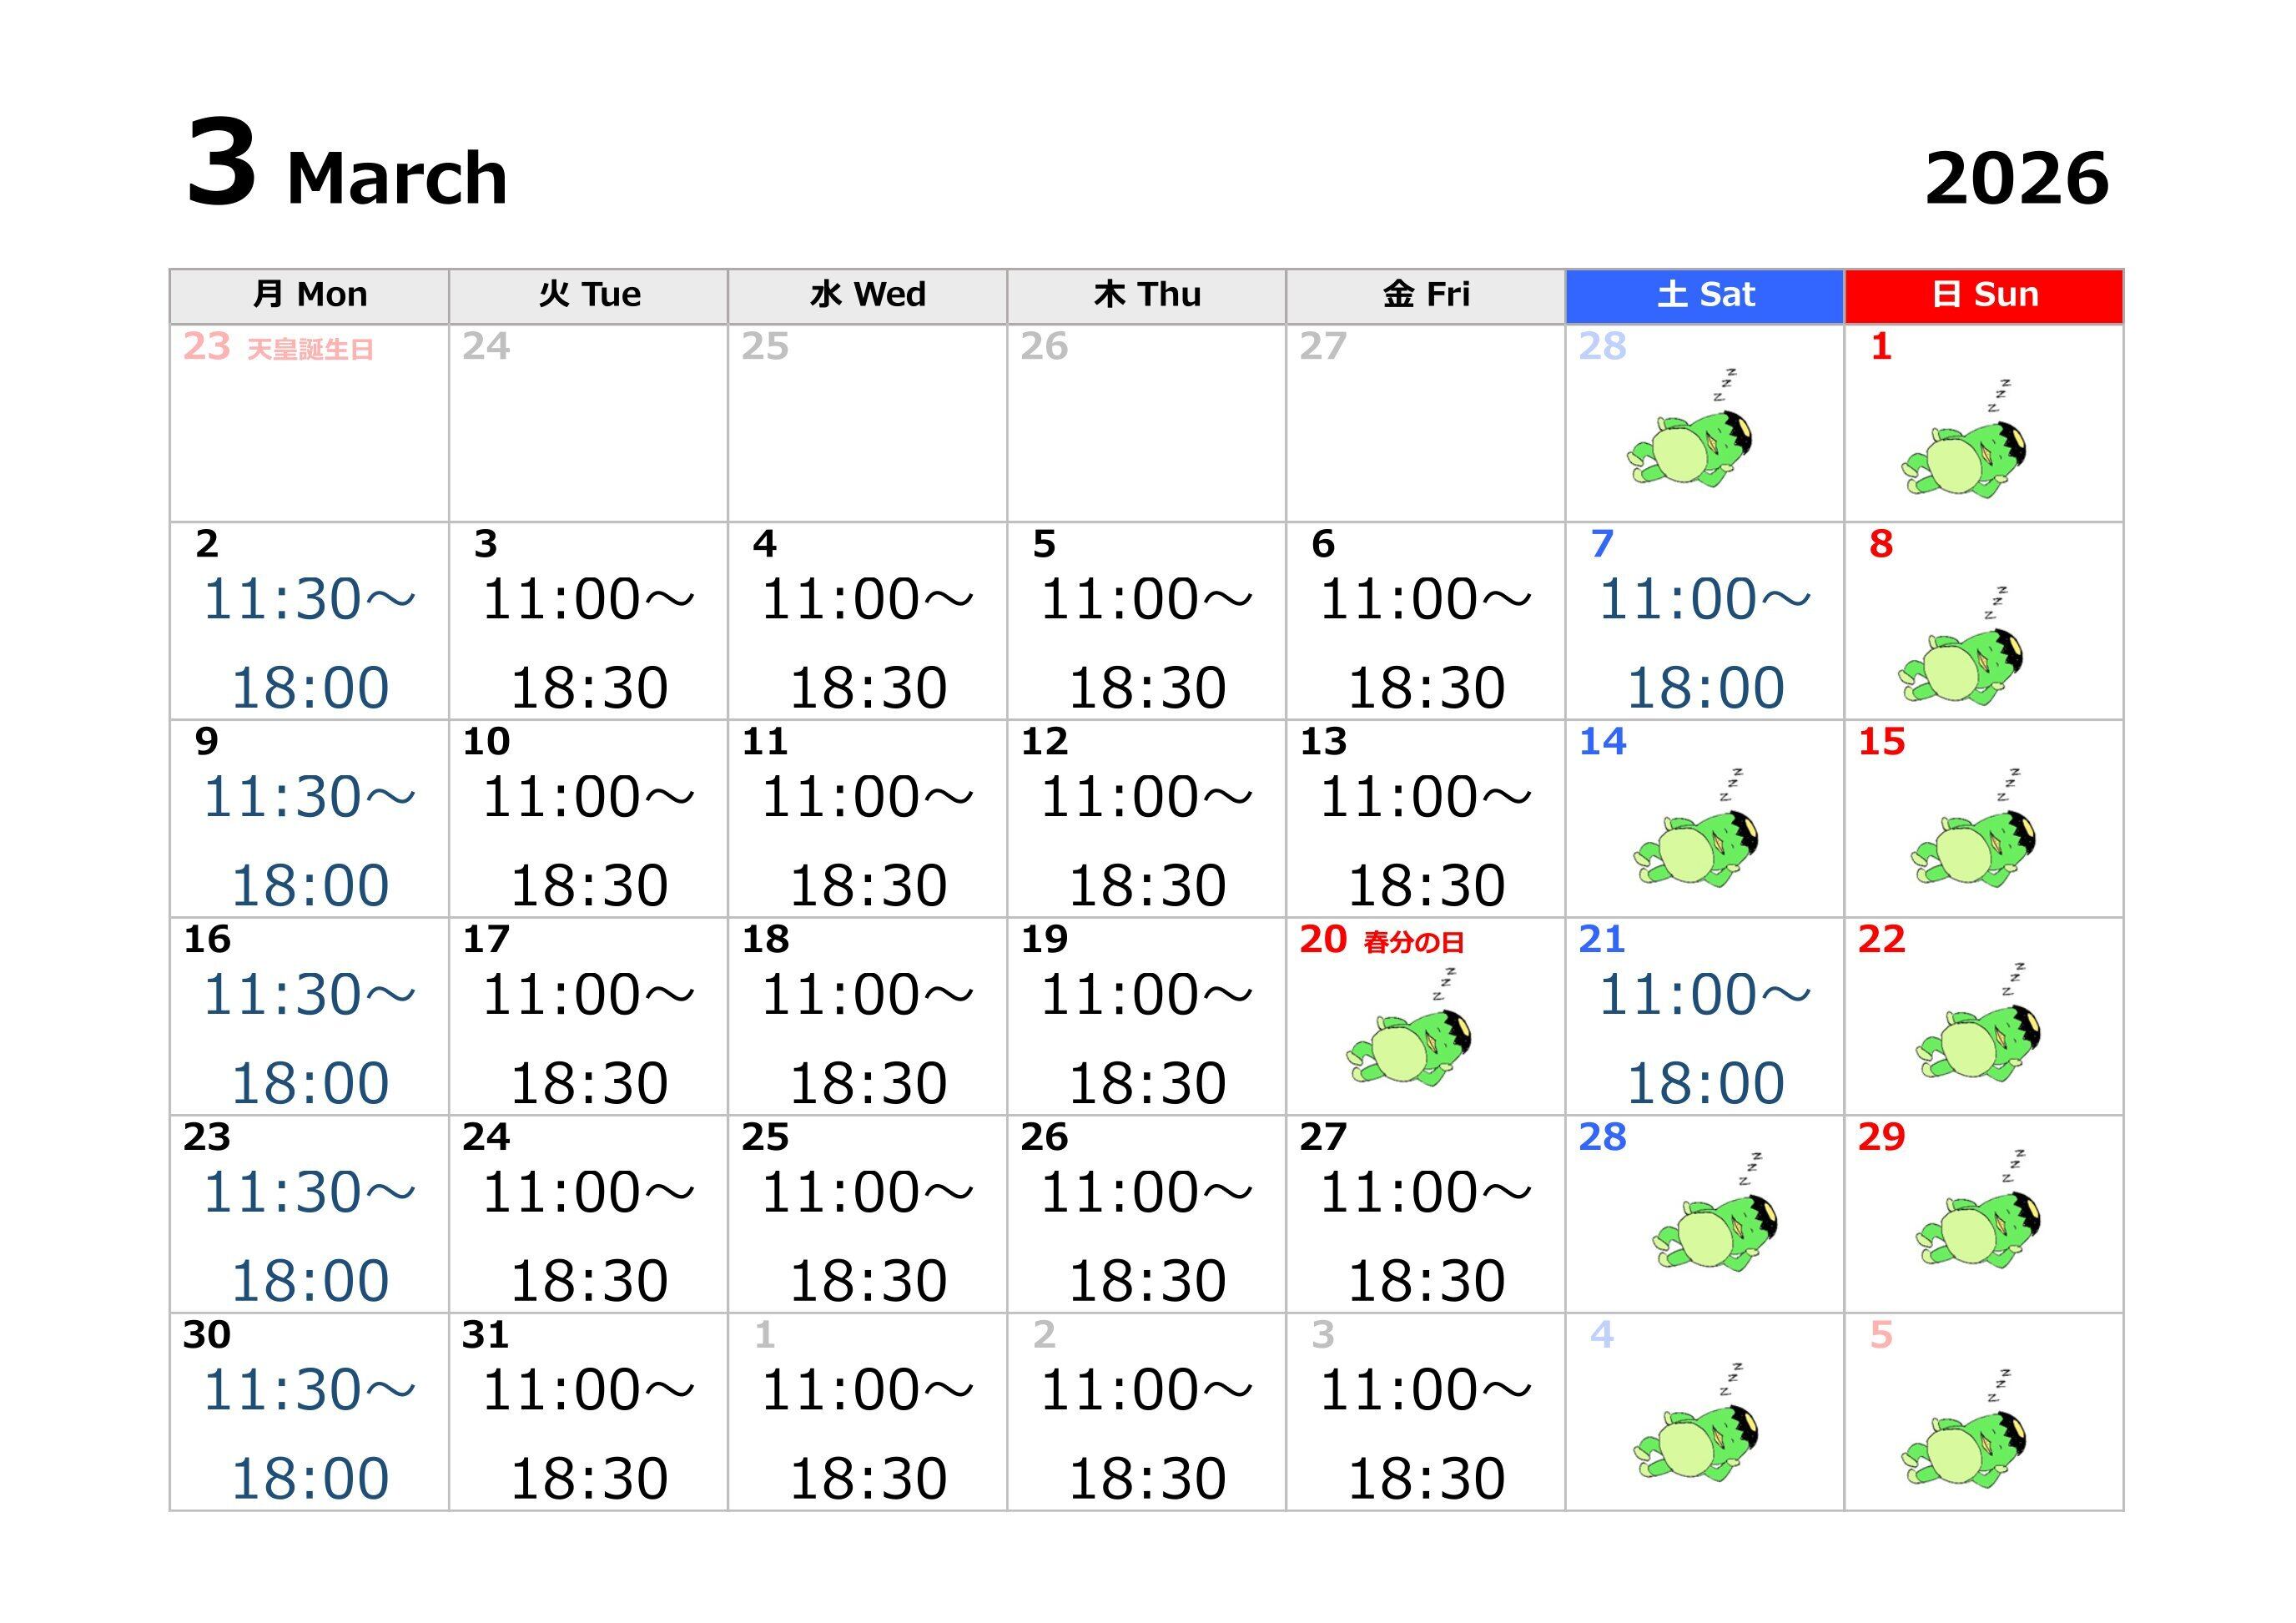Click the date number 31
2296x1623 pixels.
[x=485, y=1335]
